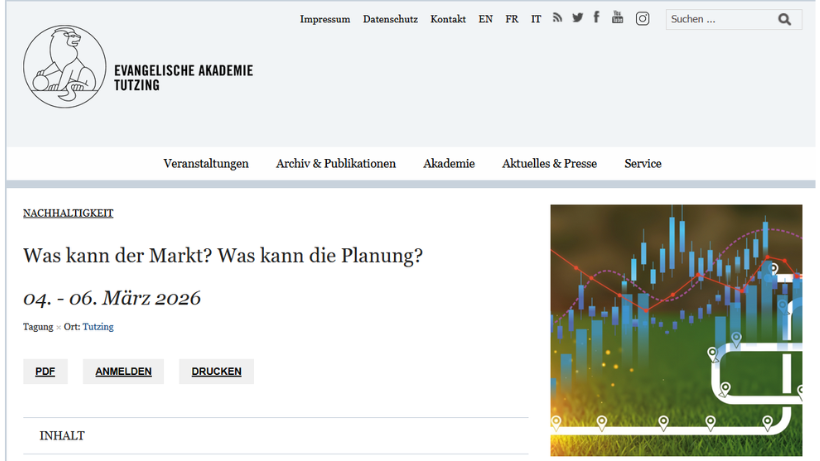Click into the Suchen search field
The height and width of the screenshot is (461, 820).
pyautogui.click(x=717, y=19)
